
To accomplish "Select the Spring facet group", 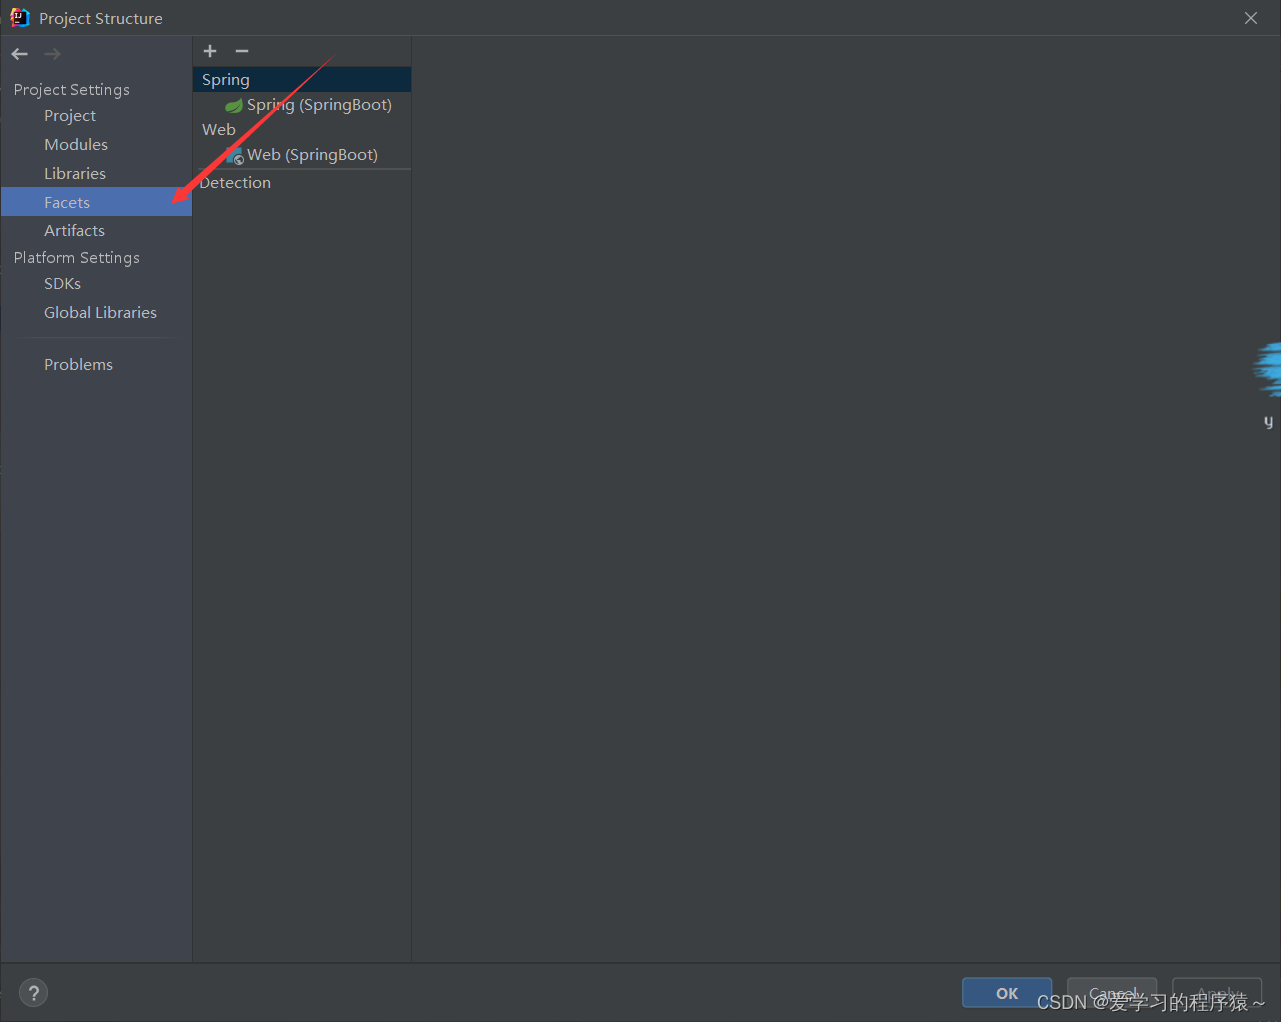I will tap(302, 80).
